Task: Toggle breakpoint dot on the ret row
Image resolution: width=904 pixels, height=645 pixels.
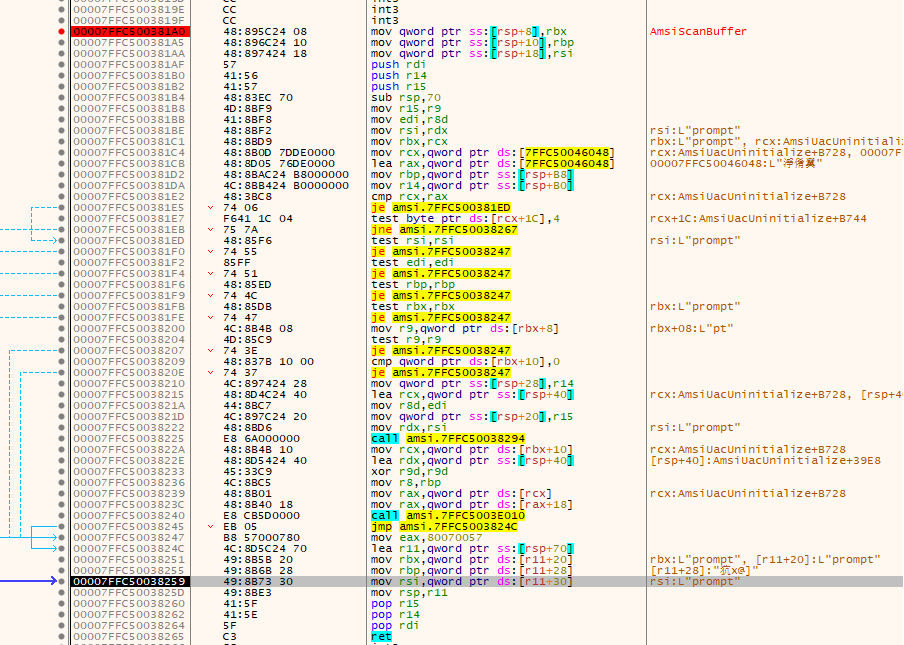Action: tap(62, 636)
